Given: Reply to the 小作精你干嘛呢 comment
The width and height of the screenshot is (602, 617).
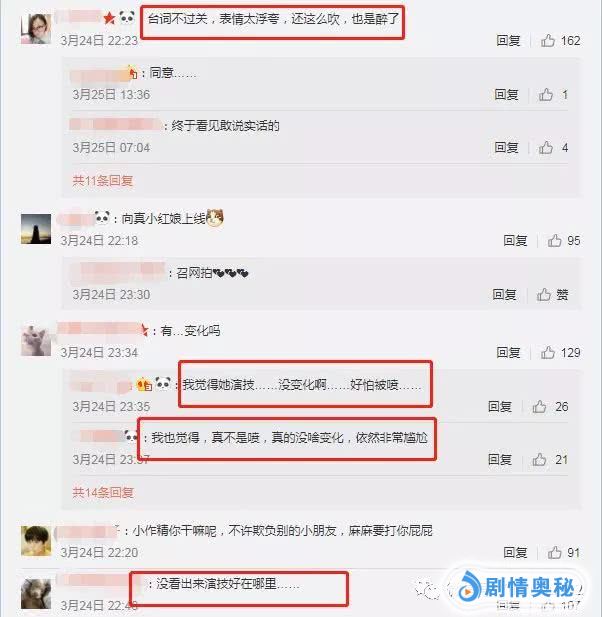Looking at the screenshot, I should pos(515,552).
